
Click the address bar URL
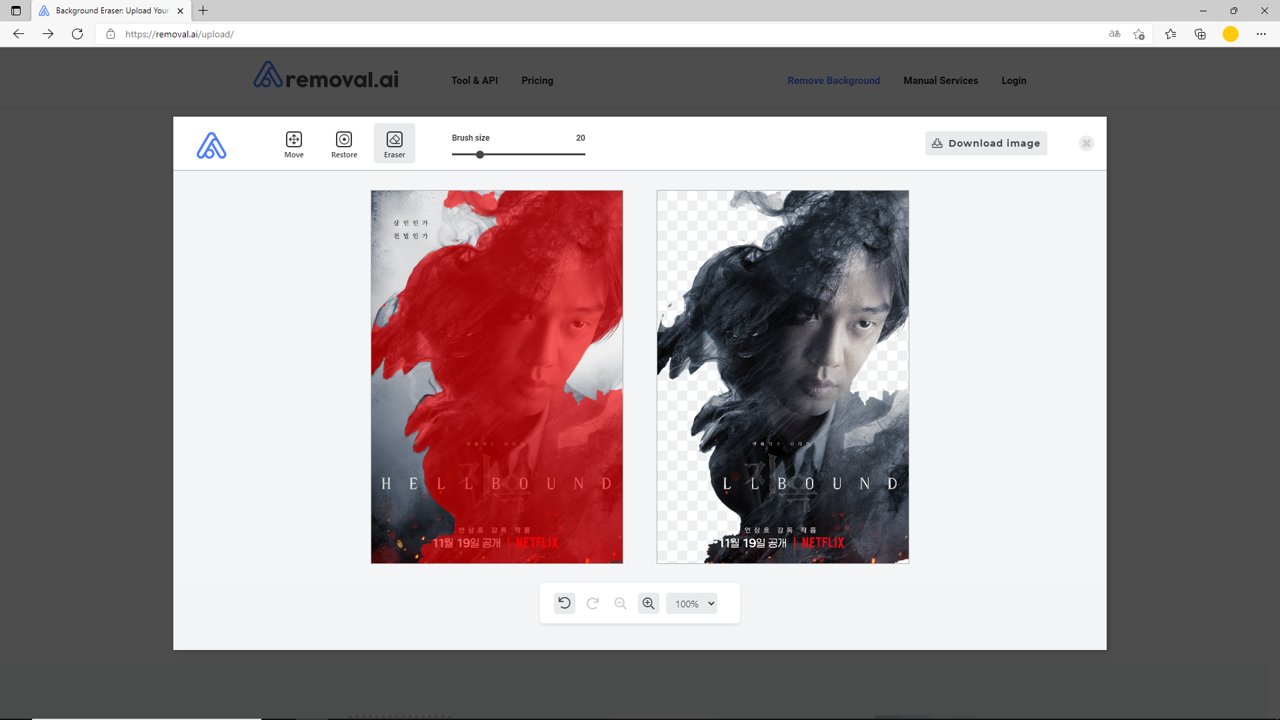[180, 34]
